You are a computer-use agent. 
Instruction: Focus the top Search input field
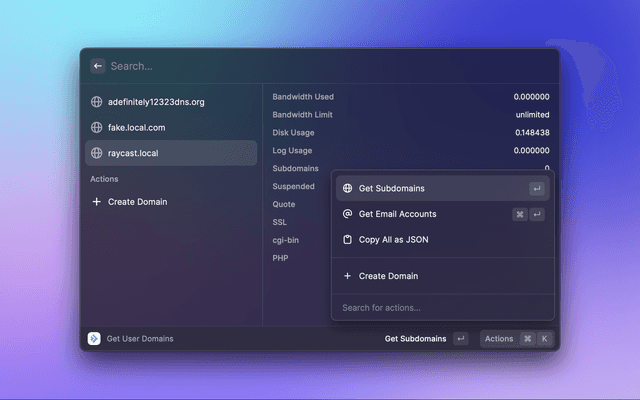click(300, 66)
